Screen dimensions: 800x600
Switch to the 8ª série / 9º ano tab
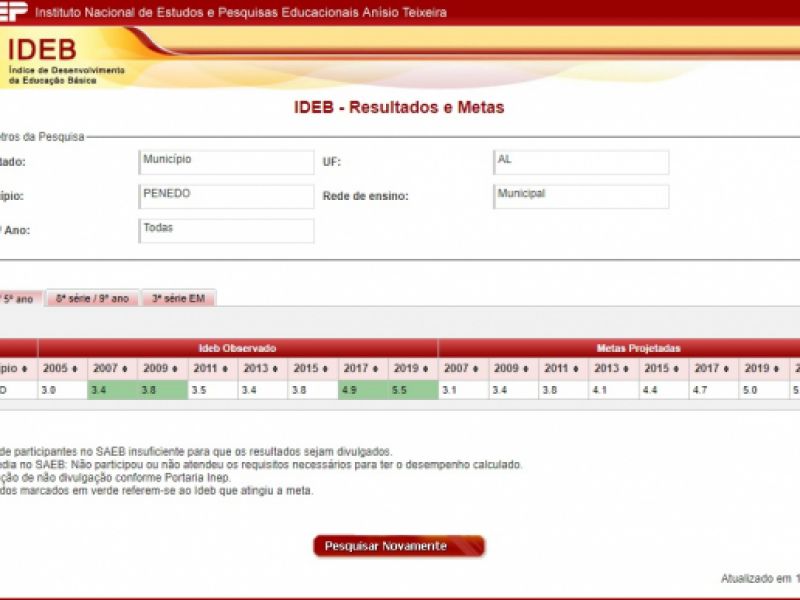click(x=92, y=298)
